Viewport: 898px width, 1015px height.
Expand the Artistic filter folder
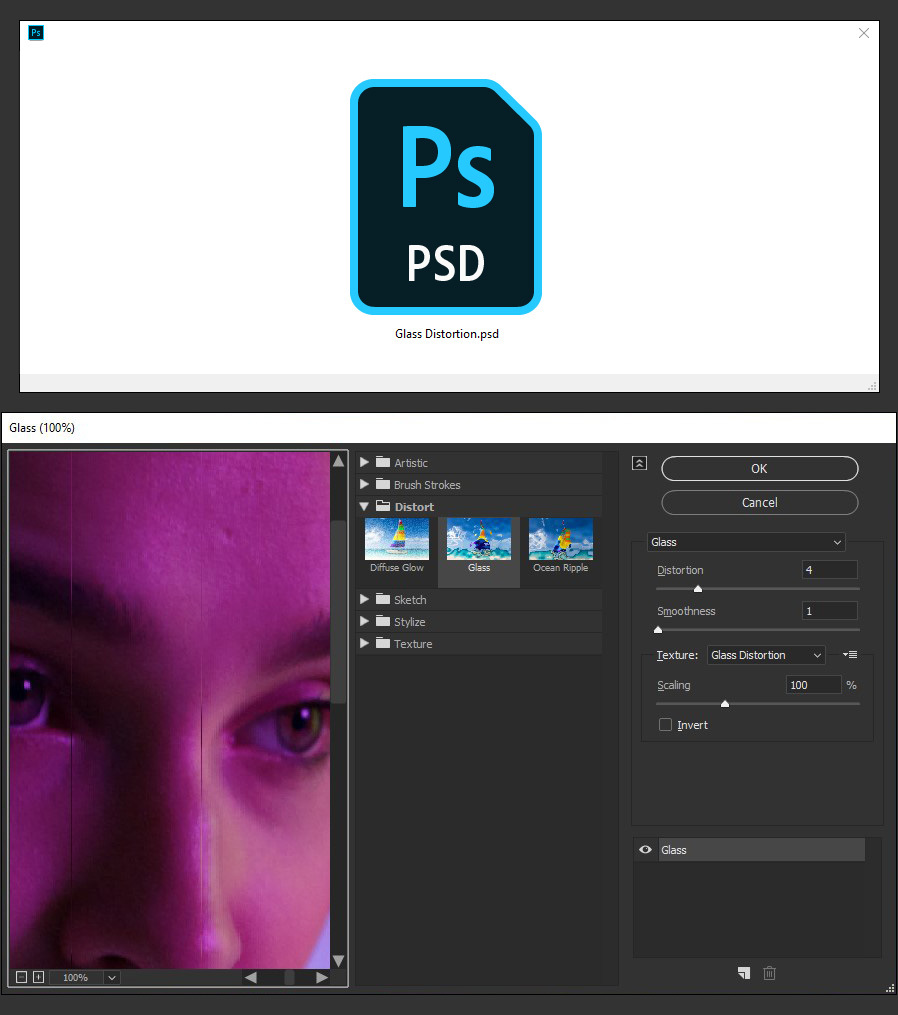tap(365, 462)
